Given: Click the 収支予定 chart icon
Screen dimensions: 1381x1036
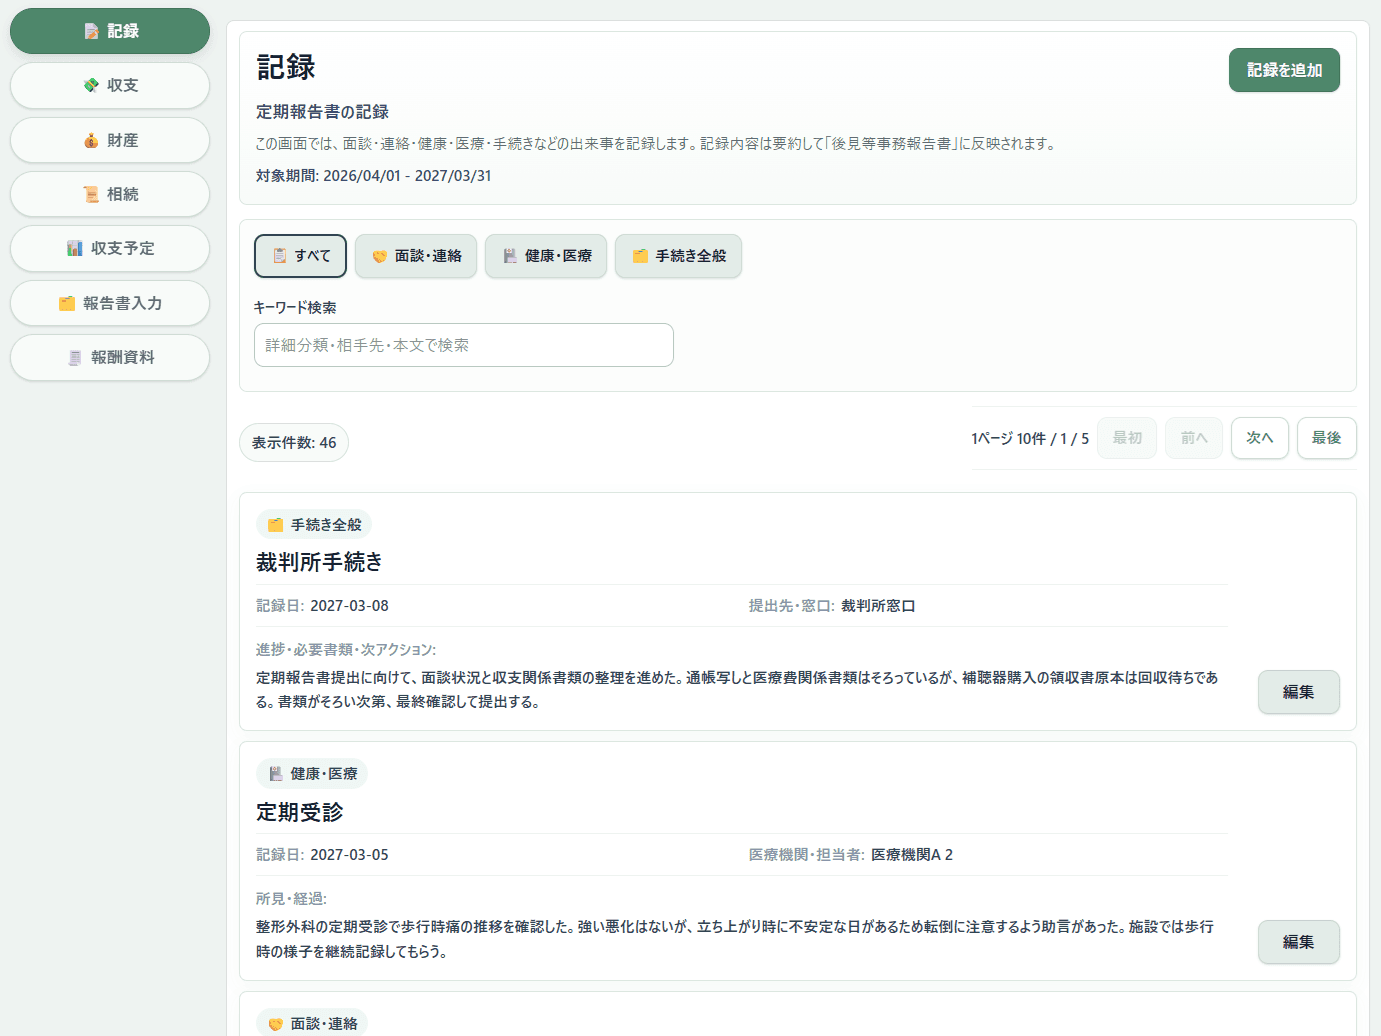Looking at the screenshot, I should (x=75, y=248).
